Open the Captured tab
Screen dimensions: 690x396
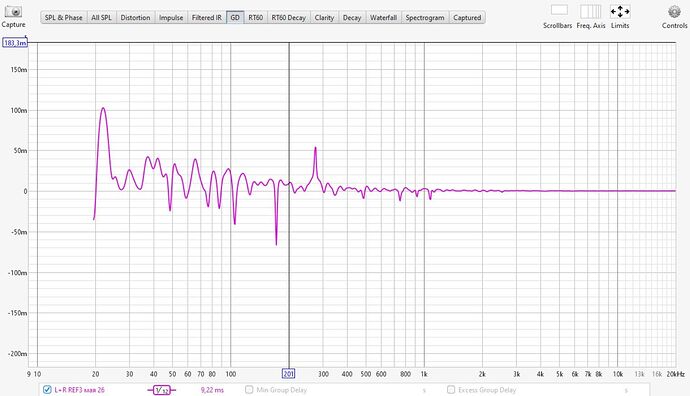click(467, 18)
